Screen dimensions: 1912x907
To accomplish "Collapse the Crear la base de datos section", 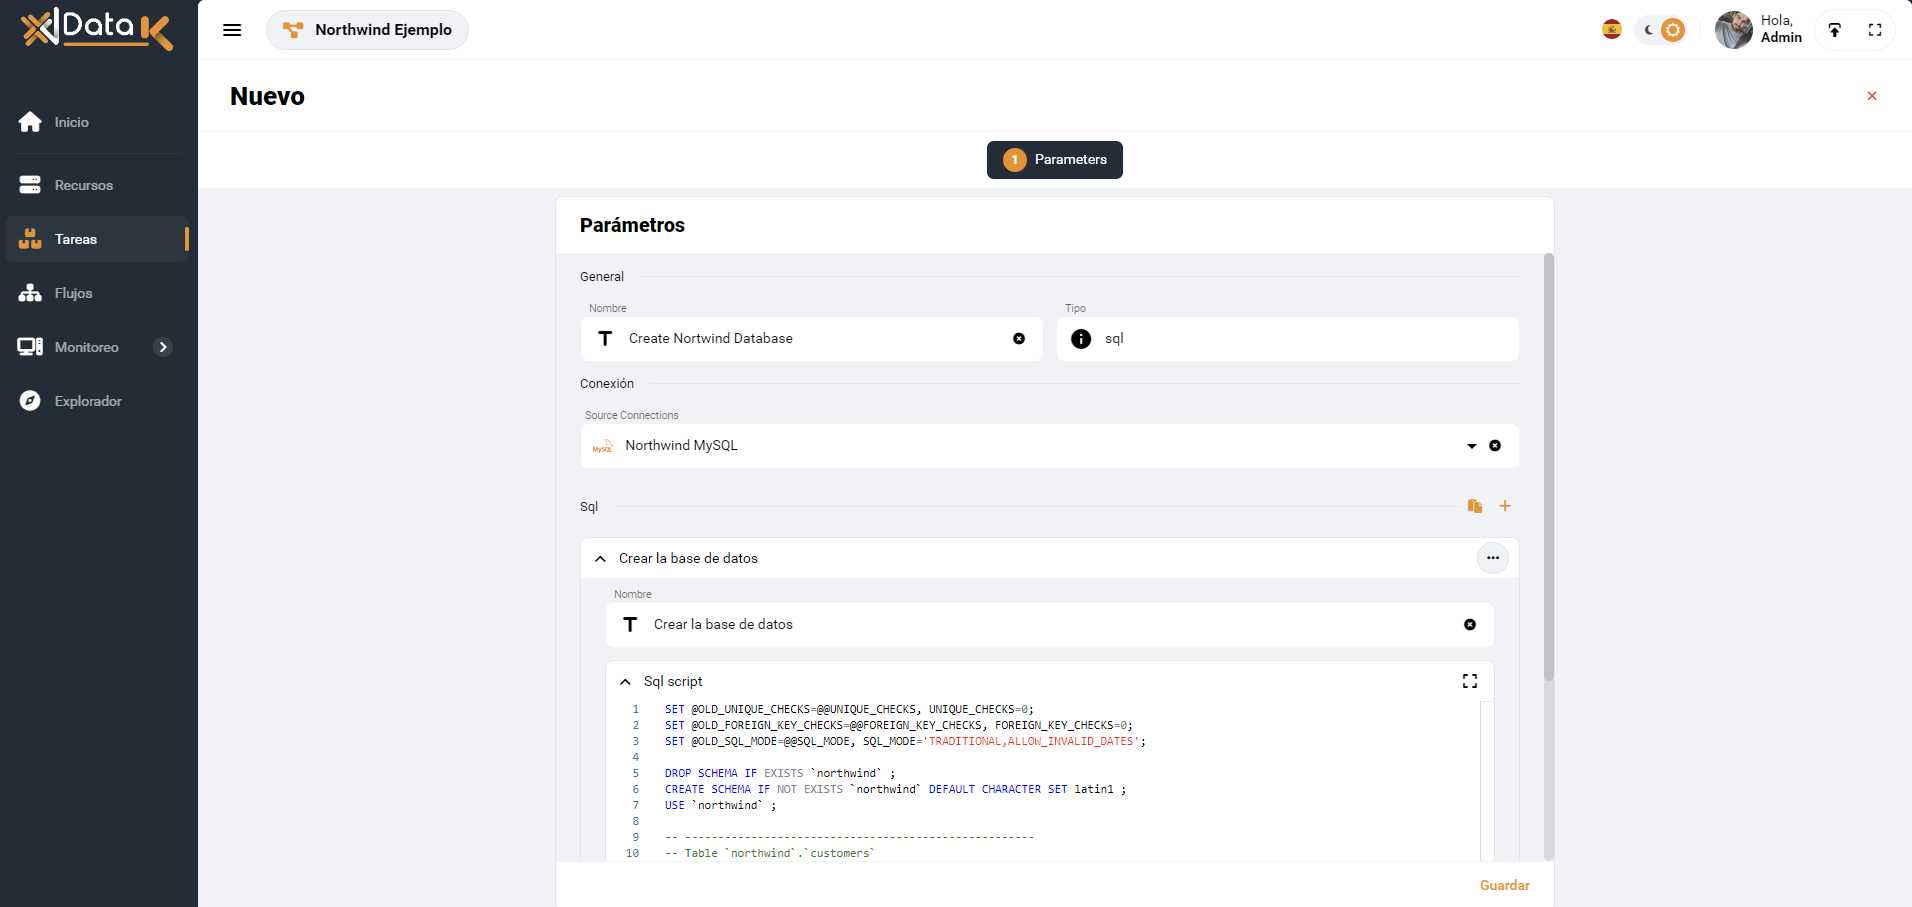I will (600, 559).
